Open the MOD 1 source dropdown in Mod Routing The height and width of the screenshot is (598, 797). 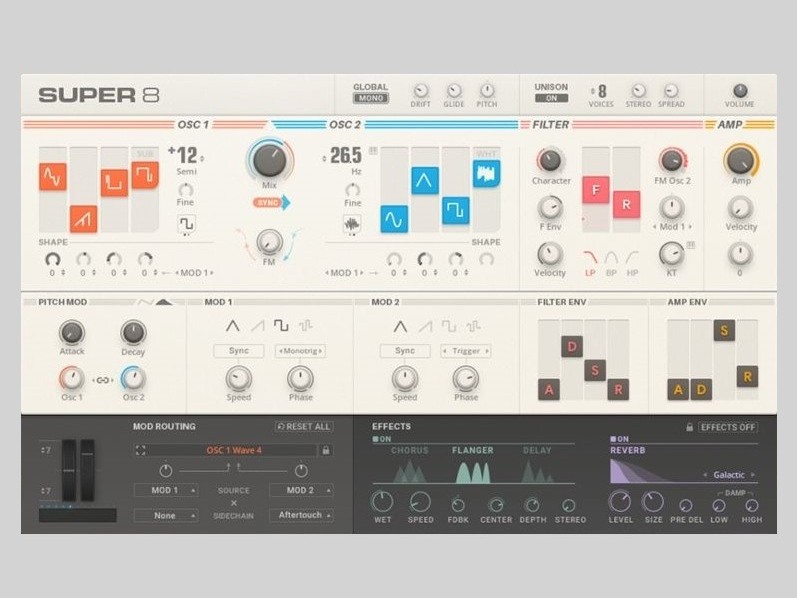point(165,490)
